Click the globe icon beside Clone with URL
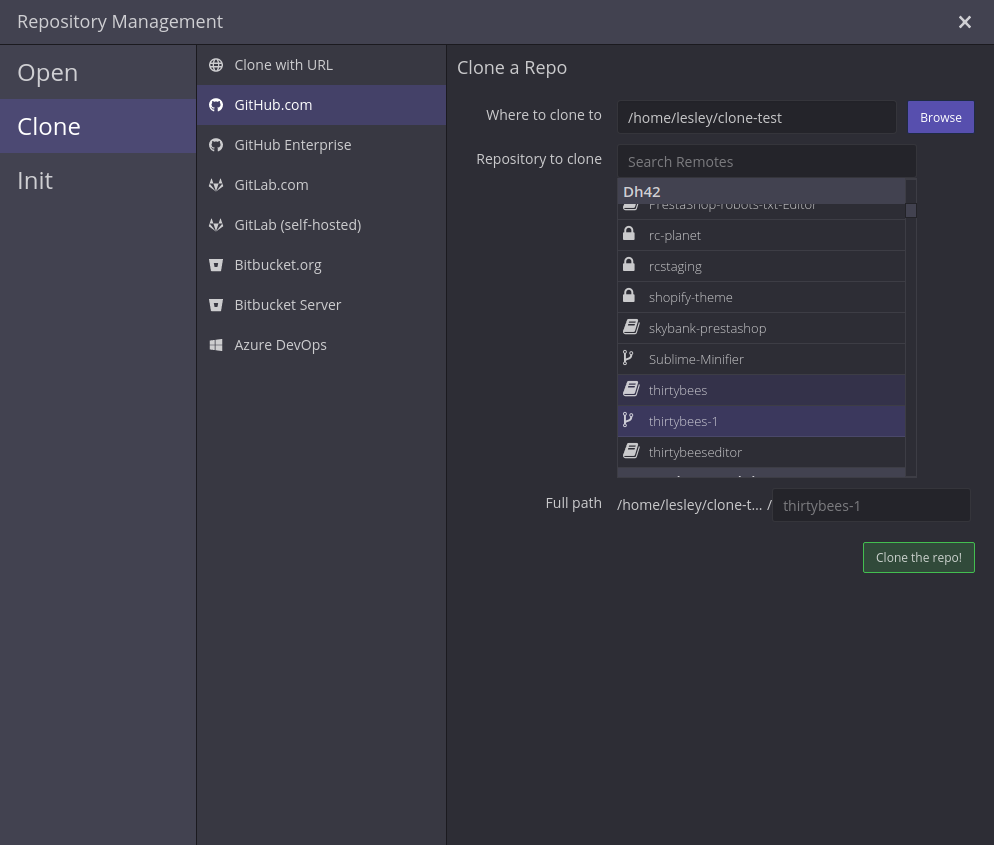This screenshot has height=845, width=994. pos(216,65)
